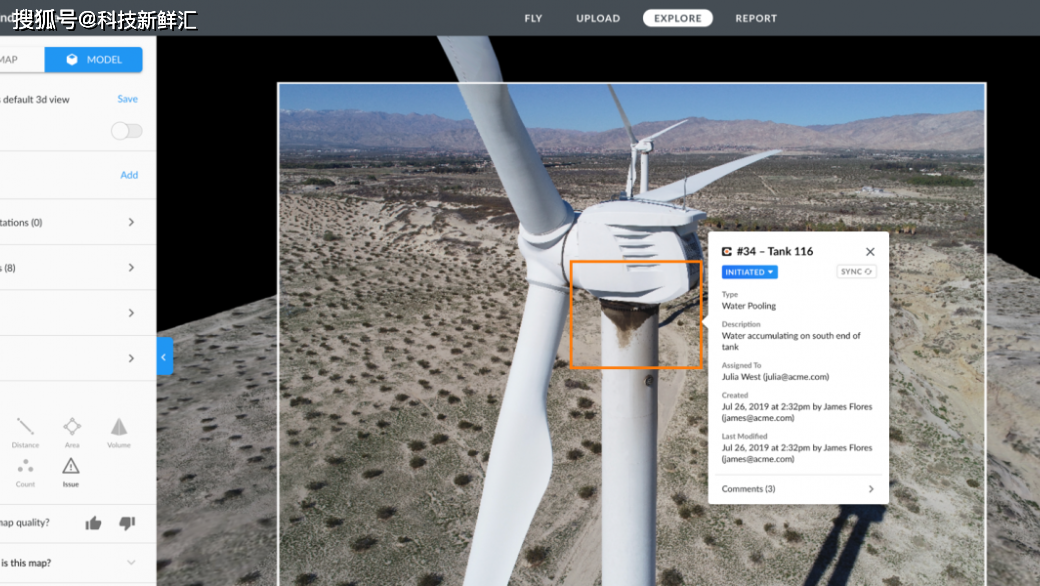Select the Count annotation tool

26,470
